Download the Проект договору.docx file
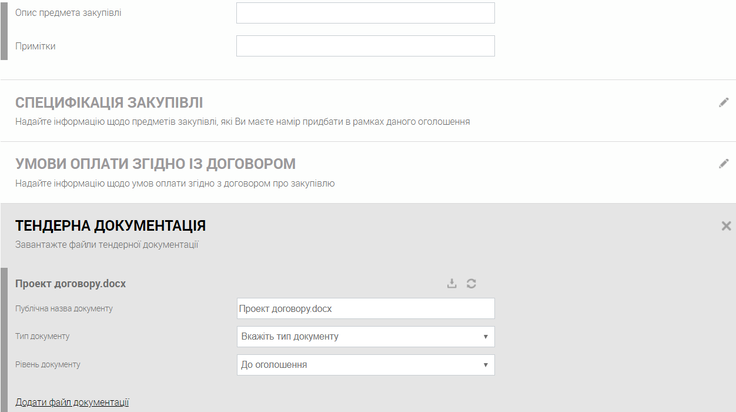The height and width of the screenshot is (412, 736). (452, 284)
